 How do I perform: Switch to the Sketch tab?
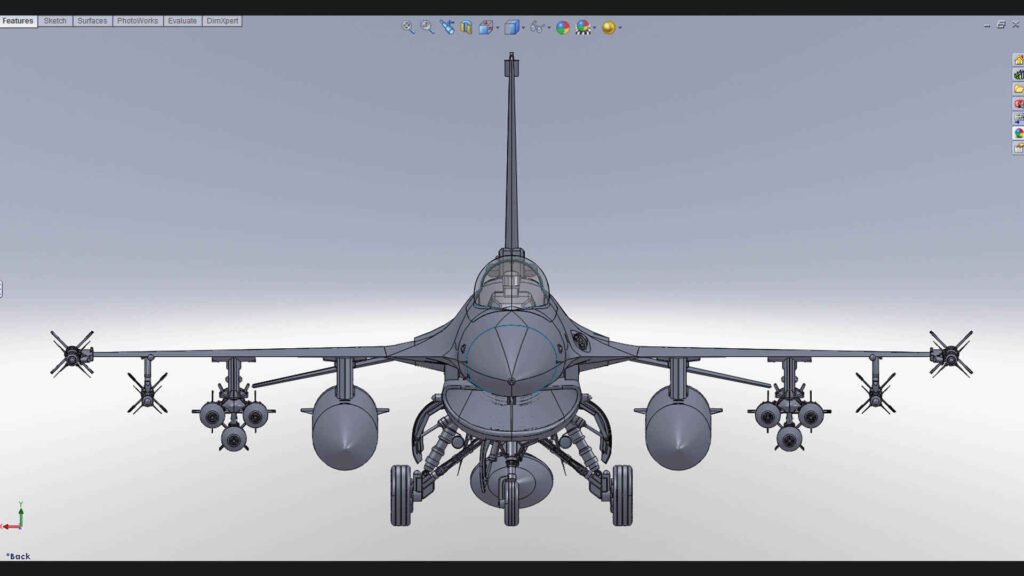tap(55, 21)
